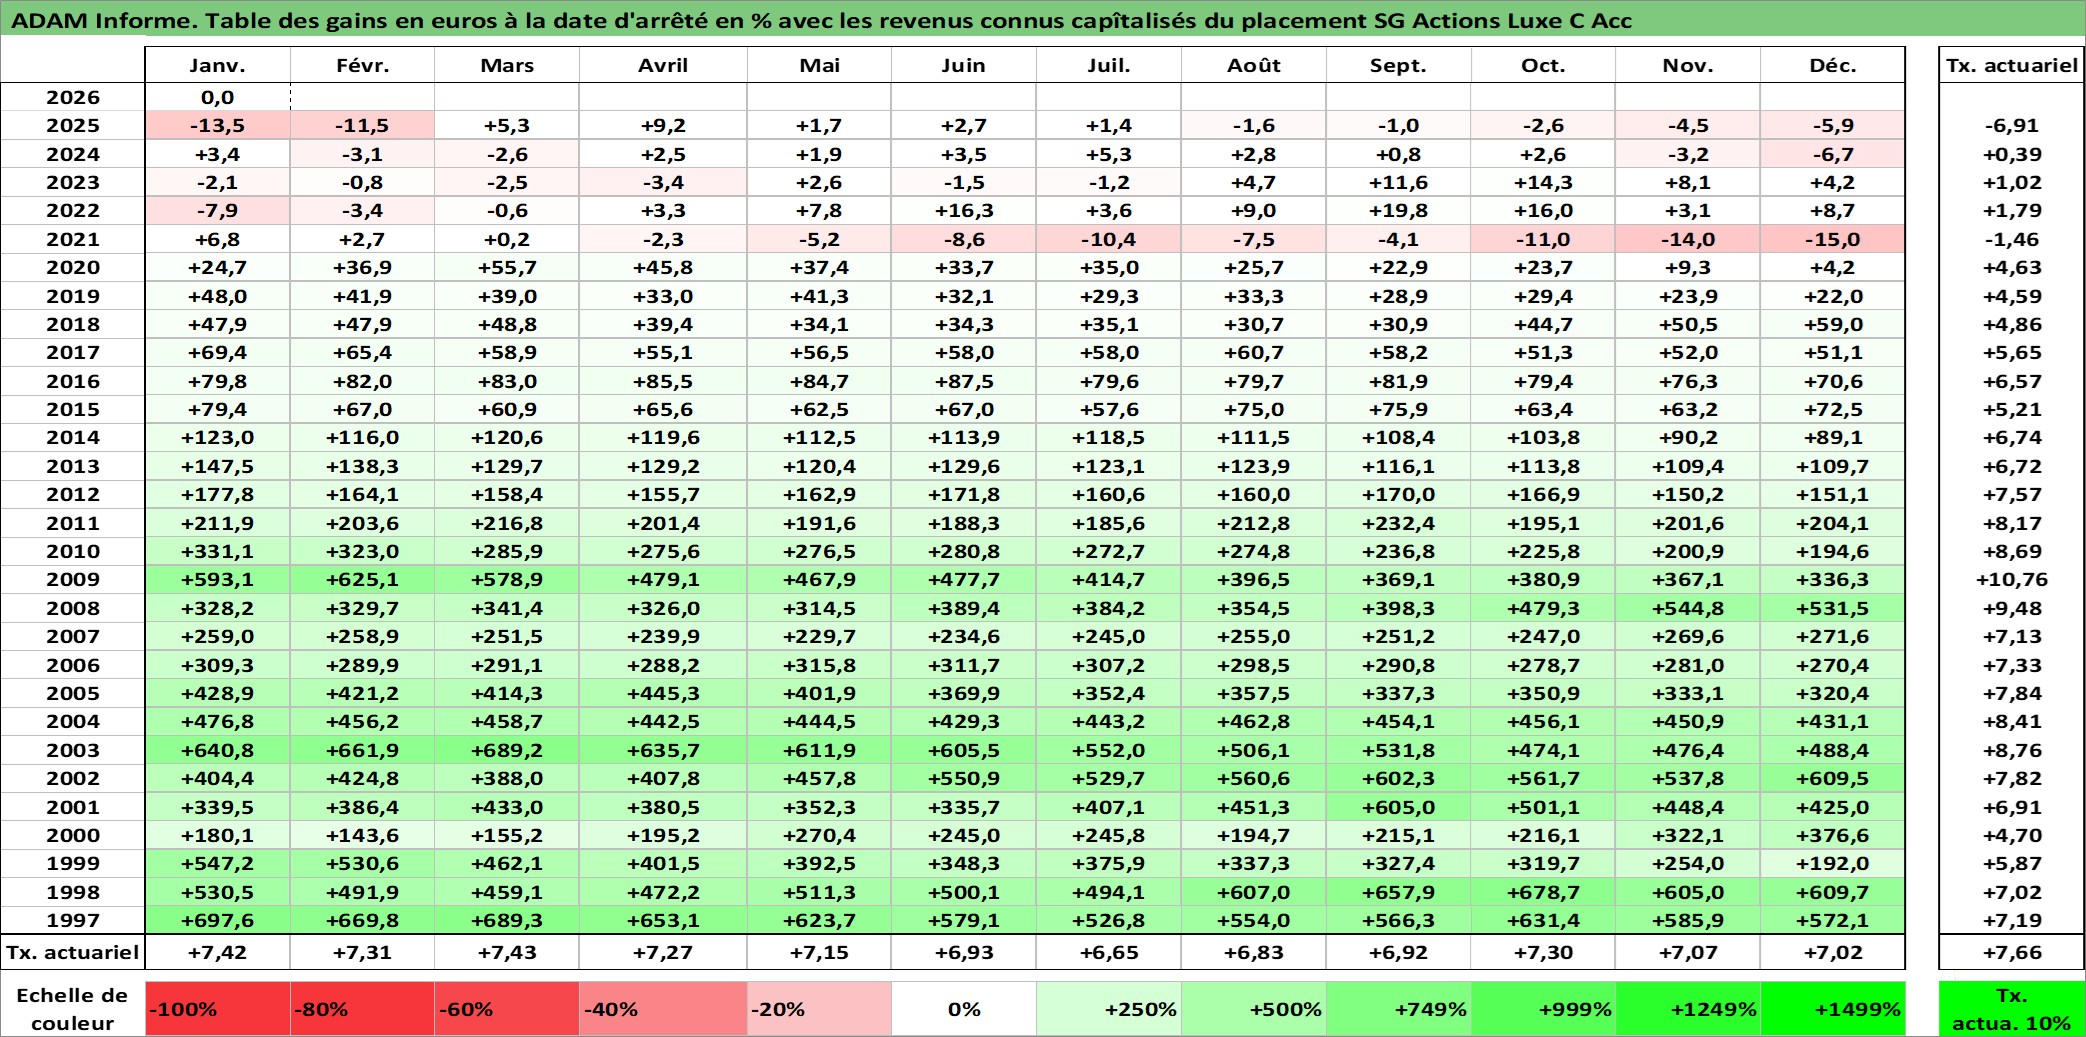The width and height of the screenshot is (2086, 1037).
Task: Click the +331,1 cell in 2010
Action: [218, 551]
